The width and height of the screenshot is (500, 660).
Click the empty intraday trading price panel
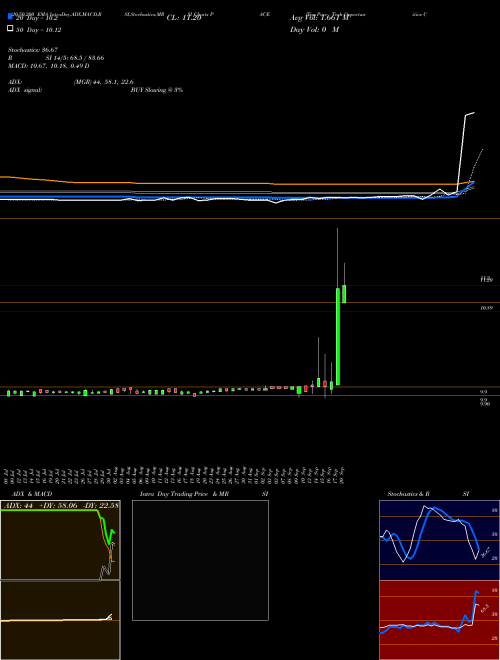coord(200,560)
